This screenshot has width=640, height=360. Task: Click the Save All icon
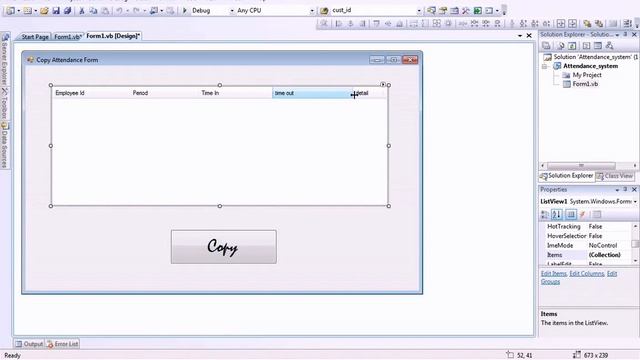(67, 11)
